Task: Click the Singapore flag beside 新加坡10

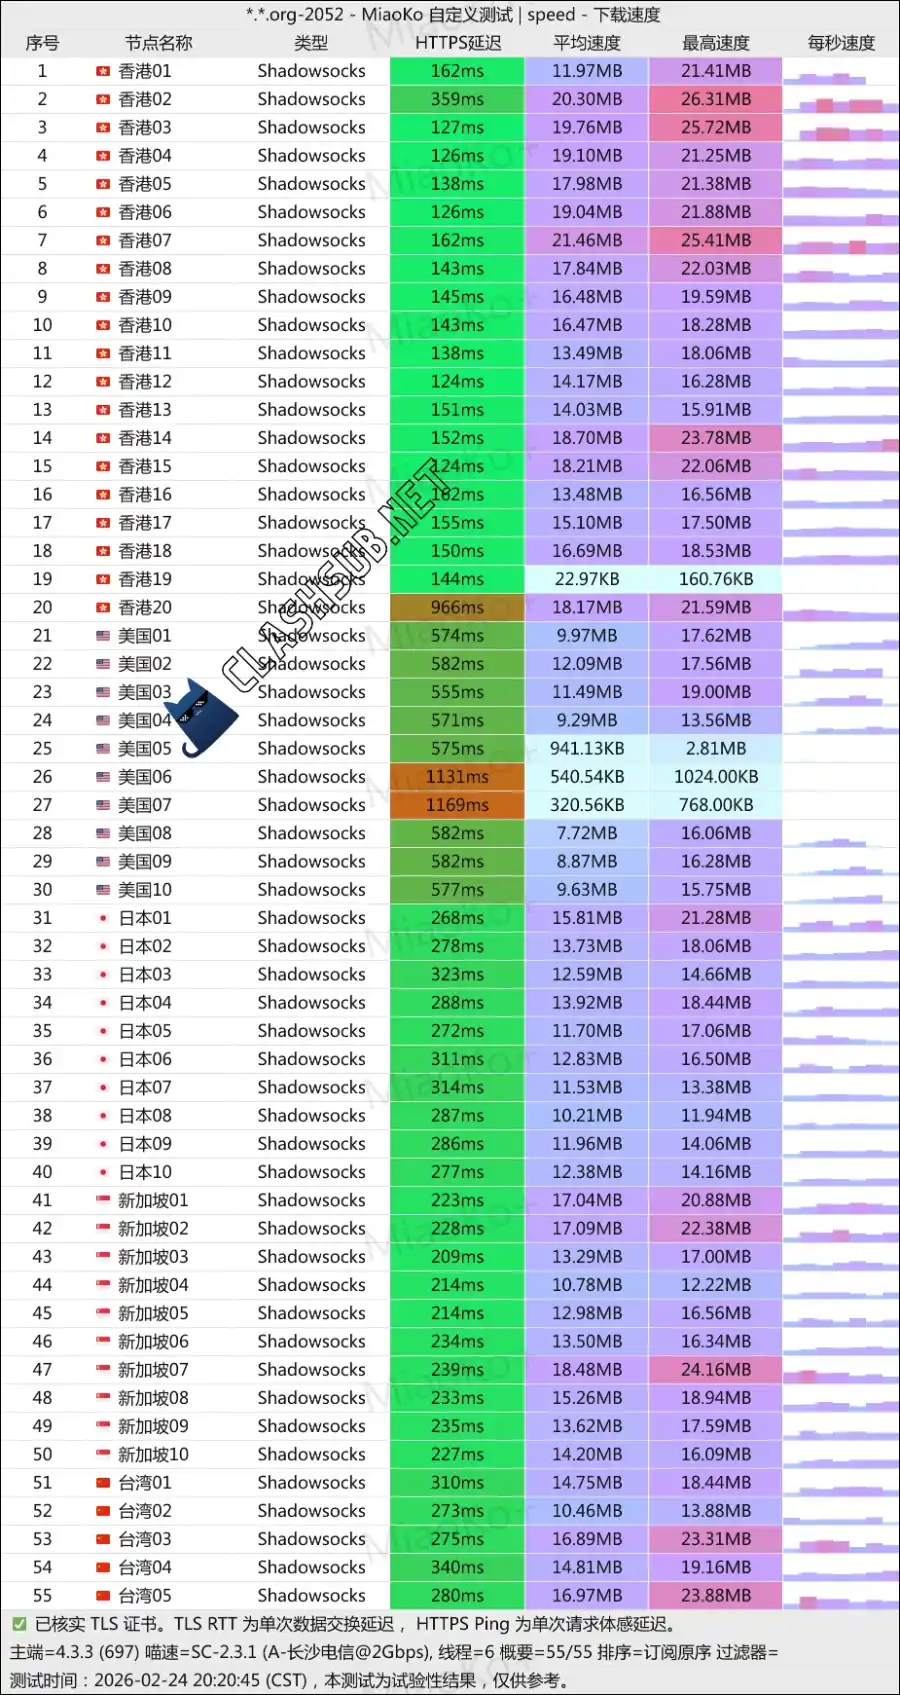Action: (102, 1455)
